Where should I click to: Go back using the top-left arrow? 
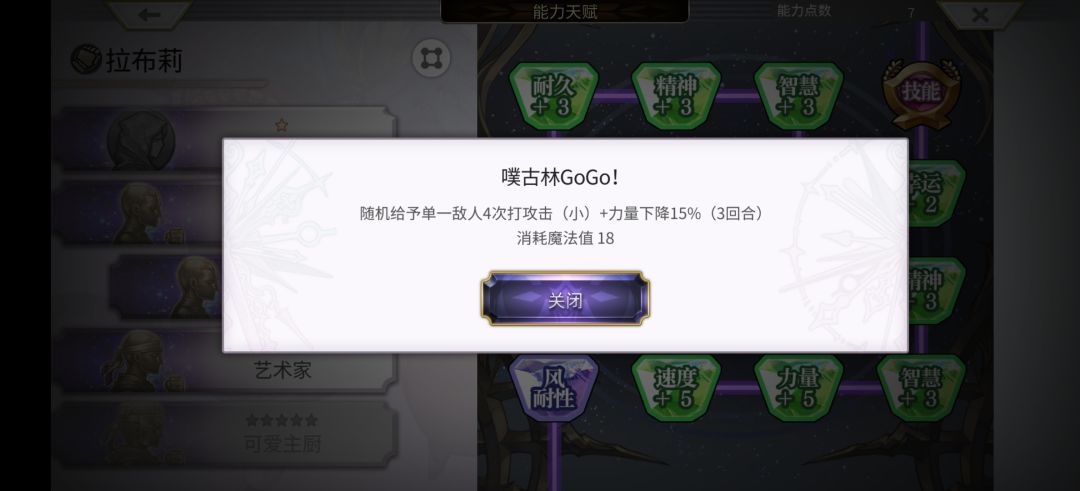[x=149, y=14]
